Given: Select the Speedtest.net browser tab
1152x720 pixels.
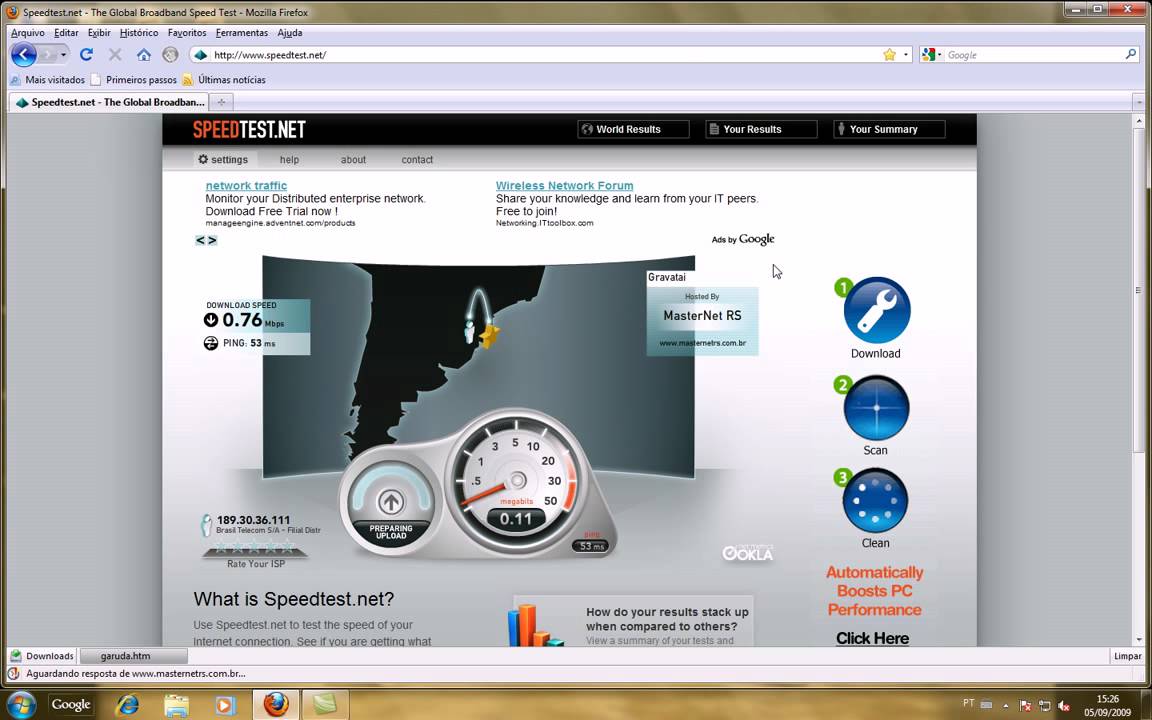Looking at the screenshot, I should pyautogui.click(x=109, y=102).
